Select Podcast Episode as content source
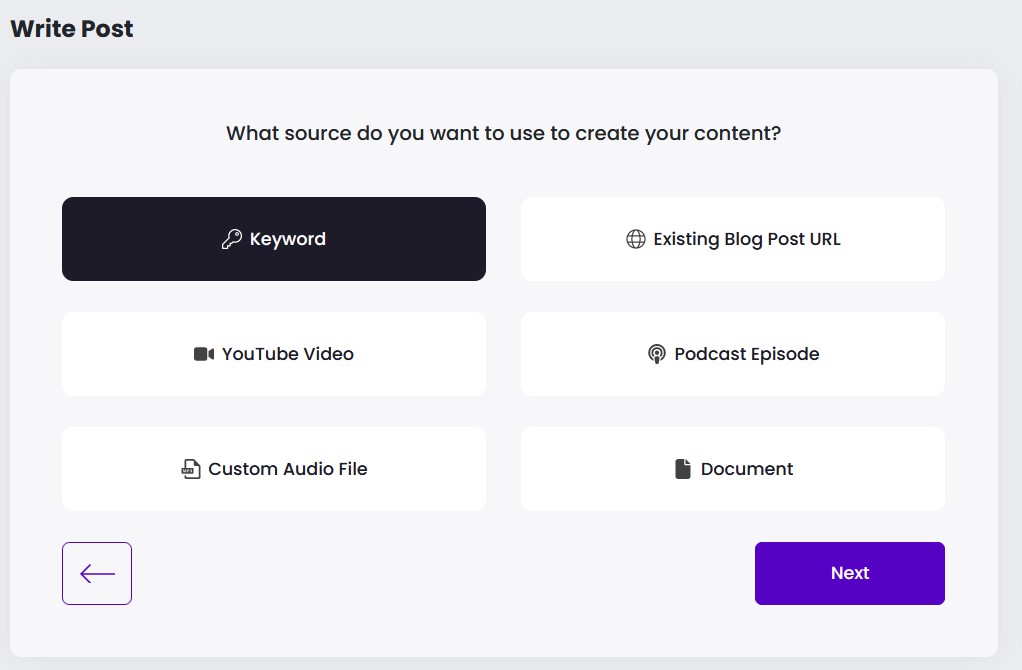The width and height of the screenshot is (1022, 670). click(x=733, y=354)
